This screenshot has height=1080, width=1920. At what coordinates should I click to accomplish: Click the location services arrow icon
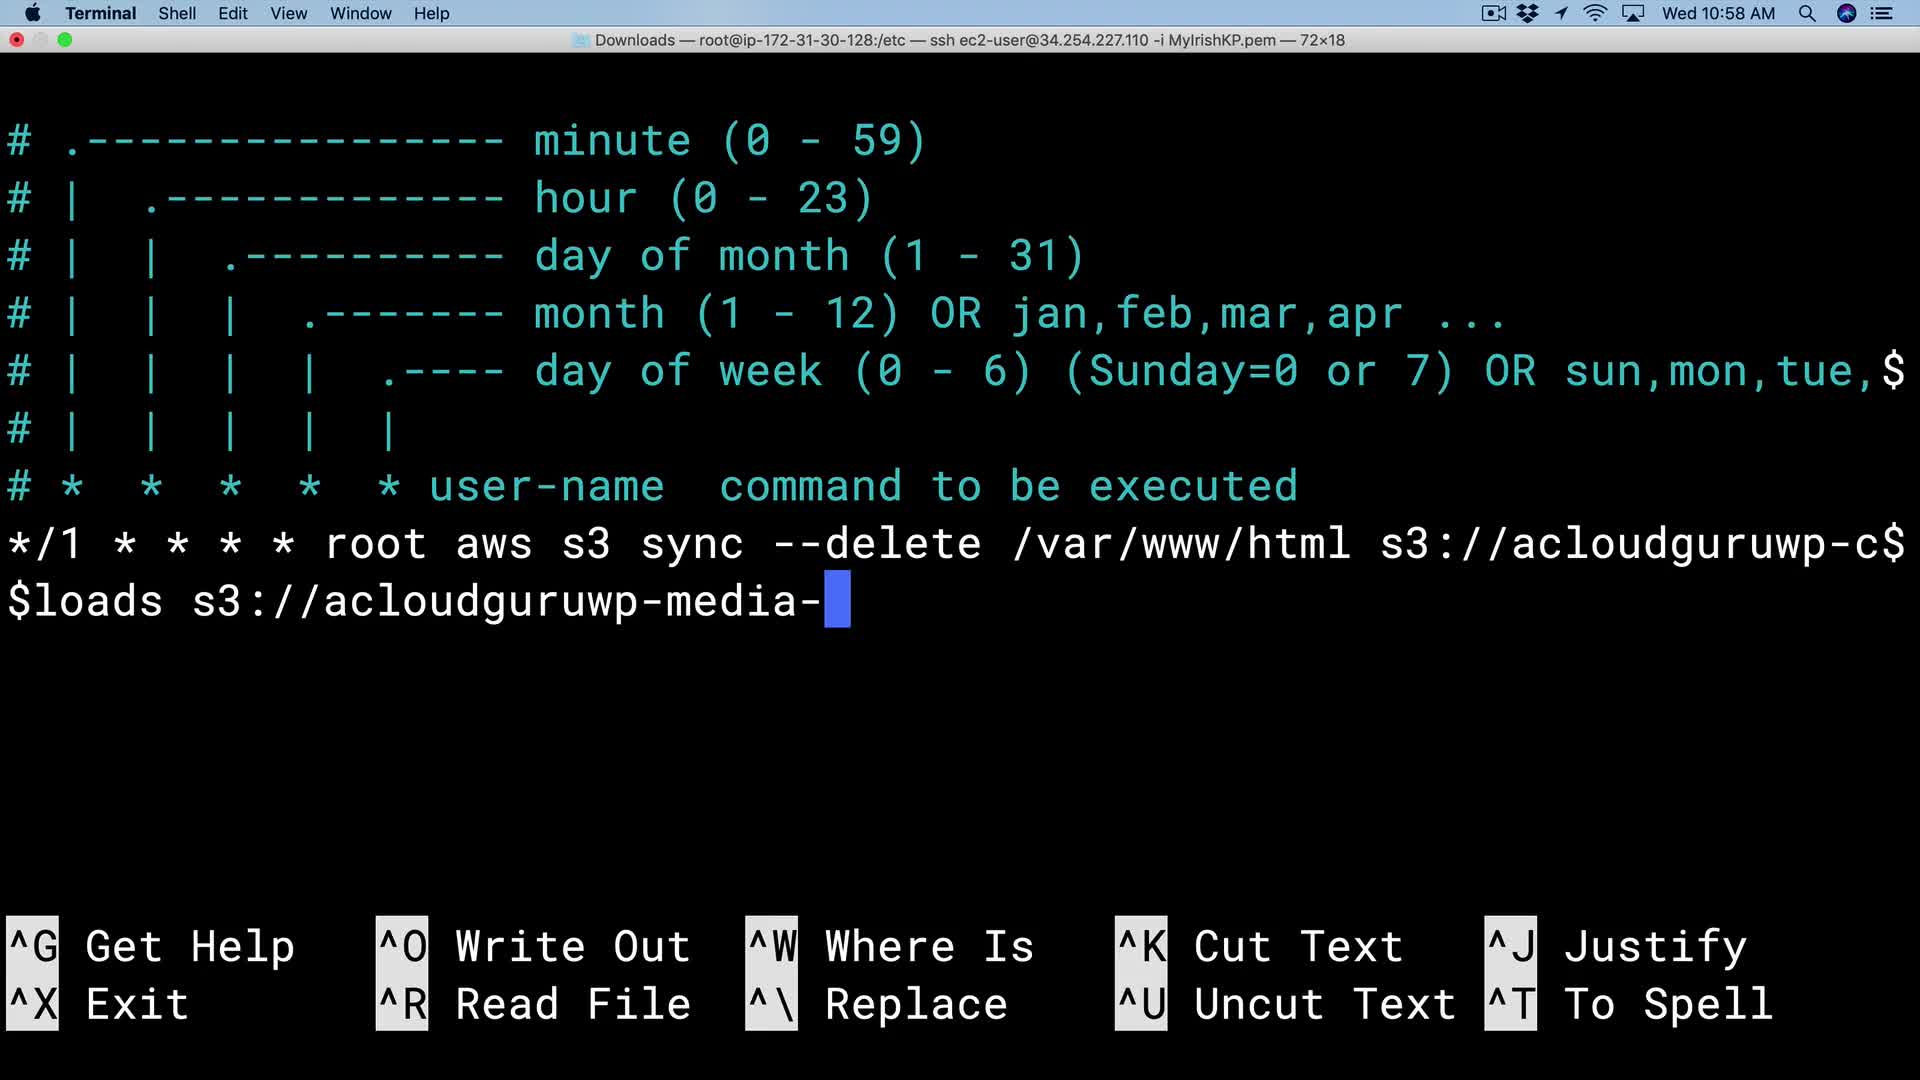coord(1561,13)
